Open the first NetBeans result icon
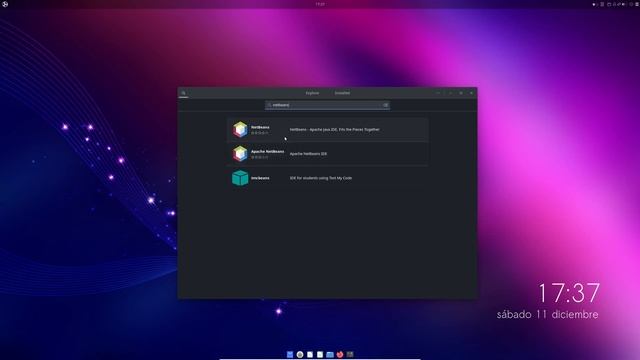This screenshot has width=640, height=360. pyautogui.click(x=240, y=129)
